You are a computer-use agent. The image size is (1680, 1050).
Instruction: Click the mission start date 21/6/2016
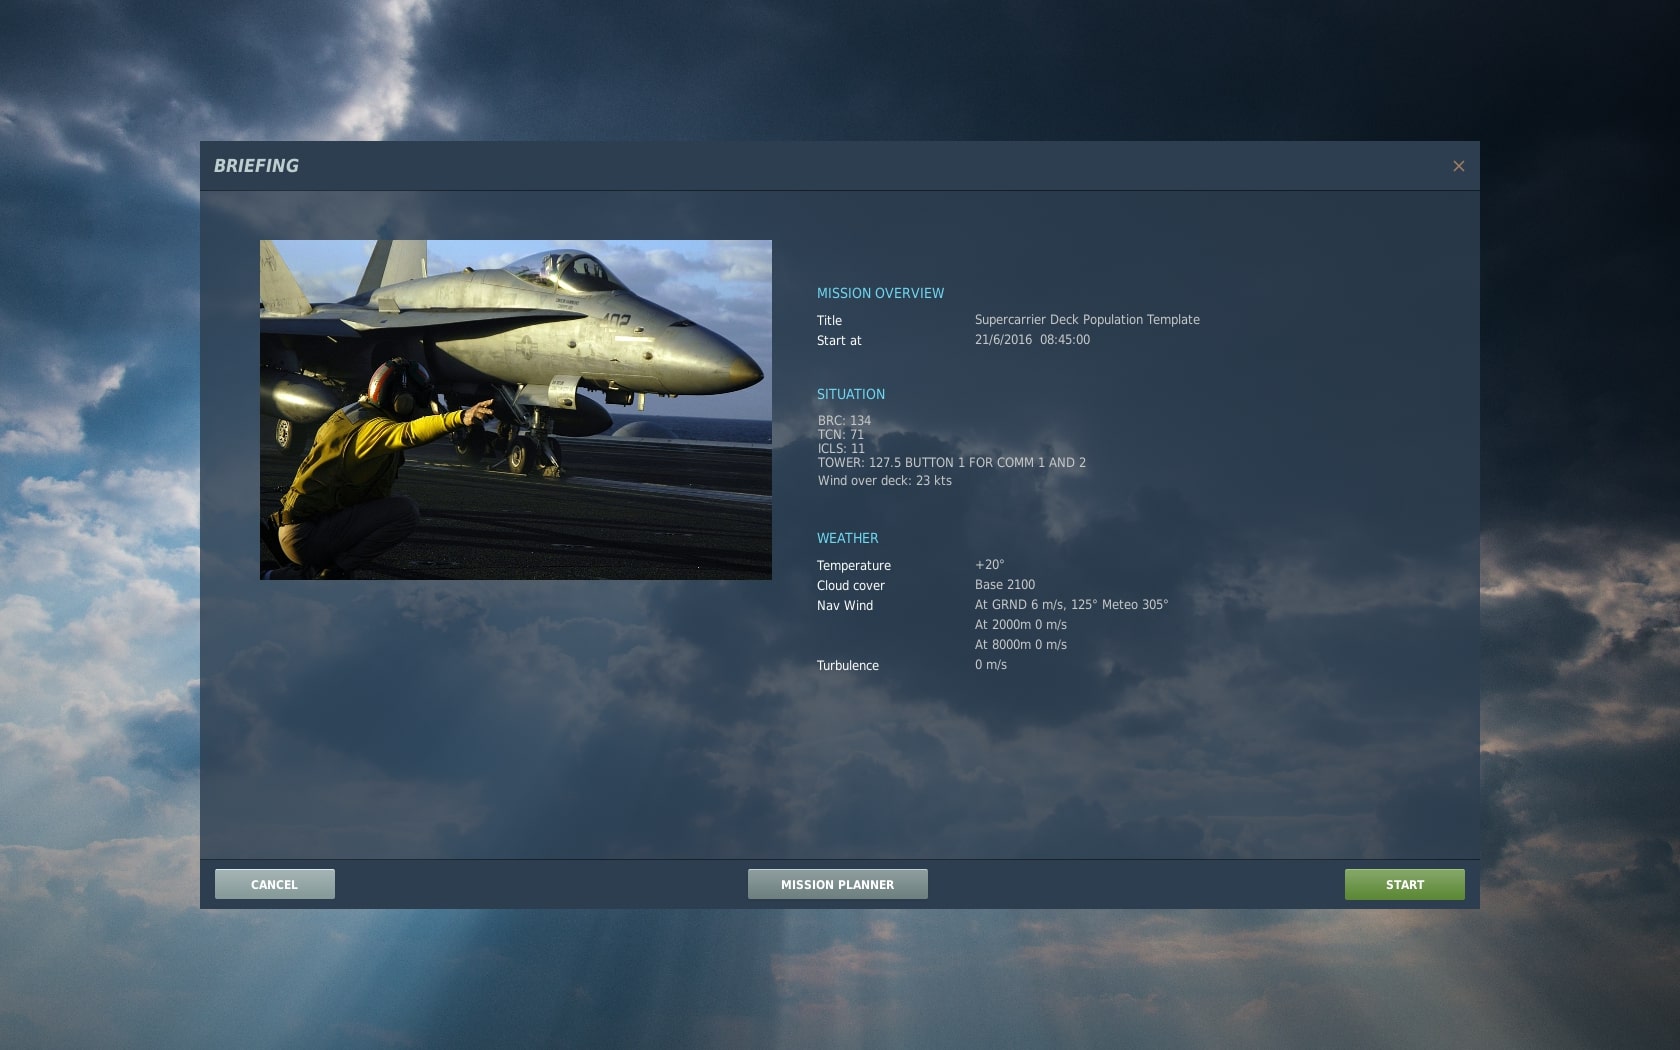click(x=1003, y=340)
